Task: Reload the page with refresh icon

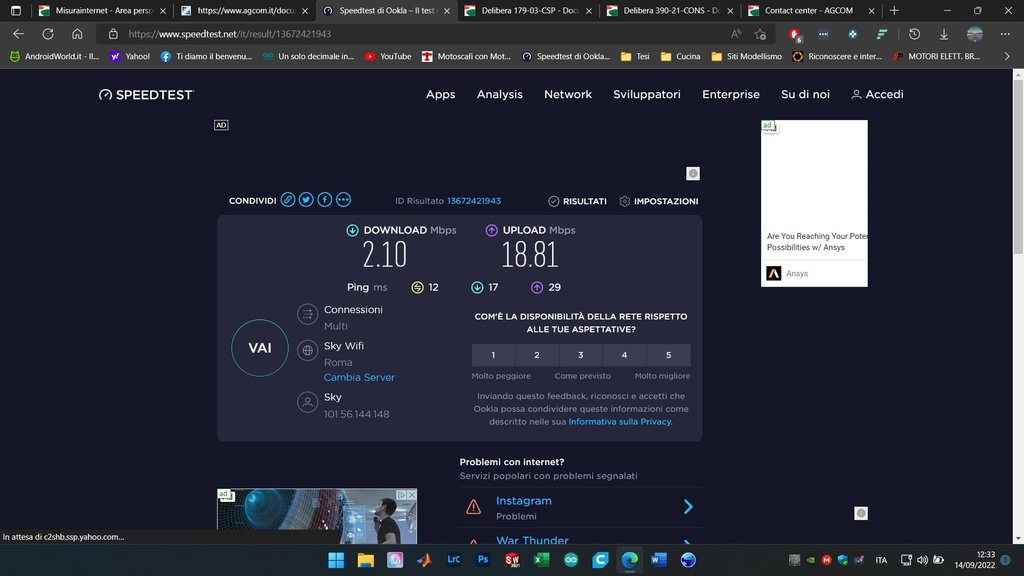Action: [48, 34]
